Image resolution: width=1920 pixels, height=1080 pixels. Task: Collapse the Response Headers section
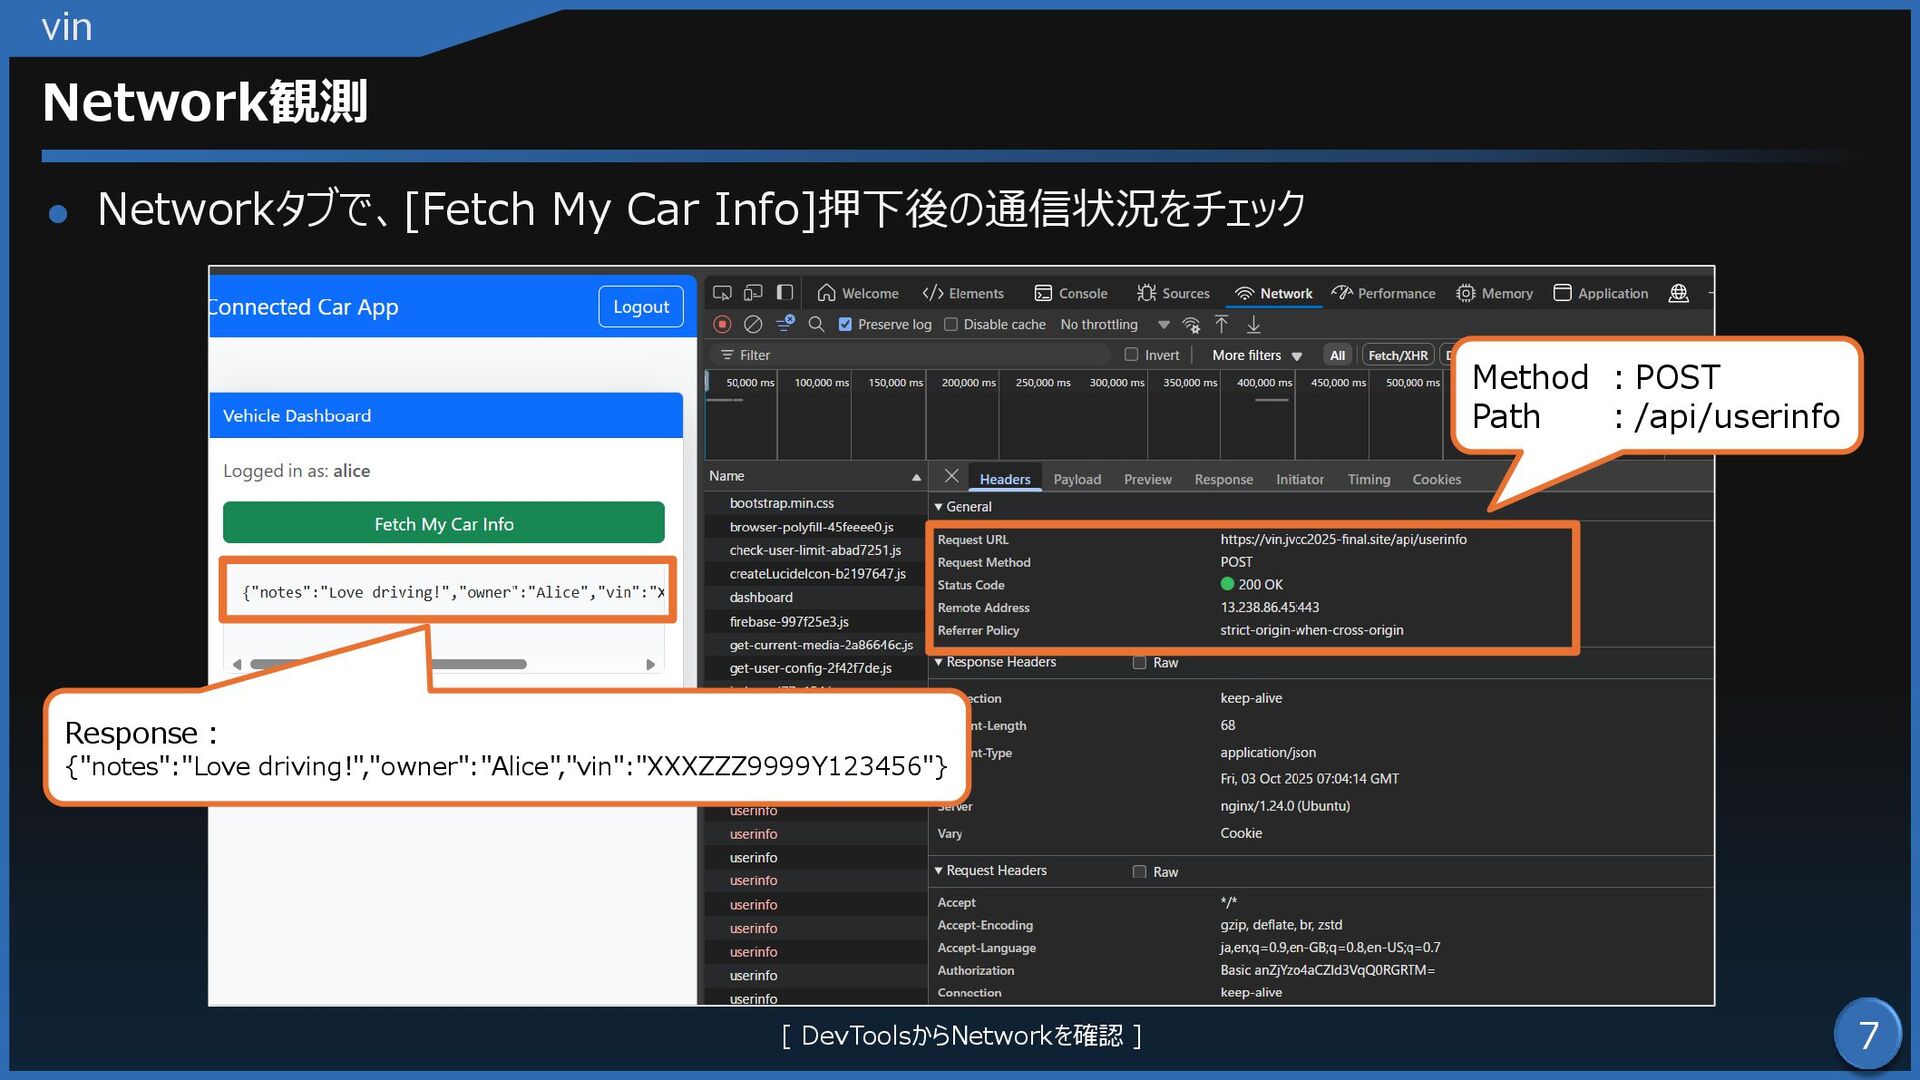939,662
